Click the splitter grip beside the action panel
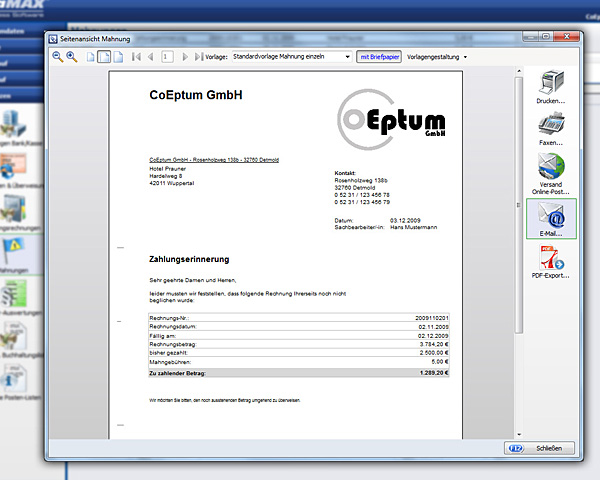 click(518, 205)
